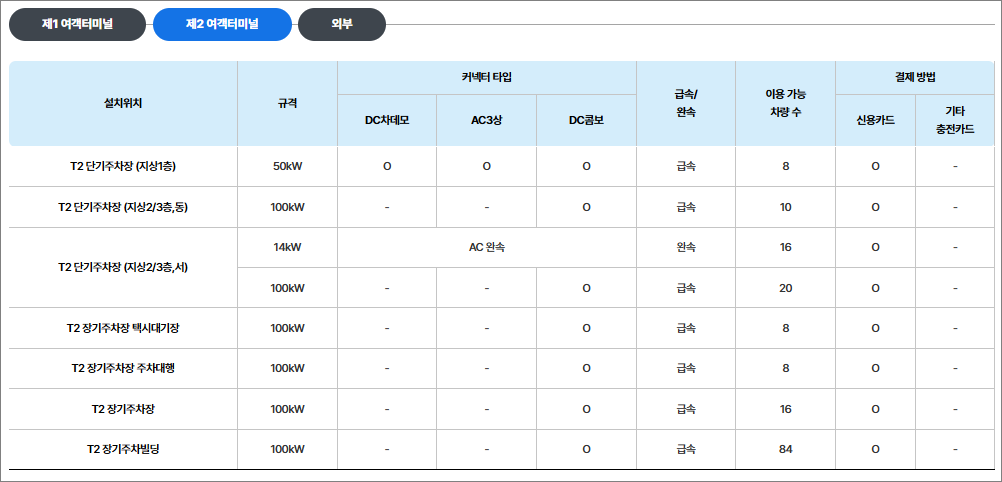Image resolution: width=1002 pixels, height=482 pixels.
Task: Click the 신용카드 column header
Action: point(875,121)
